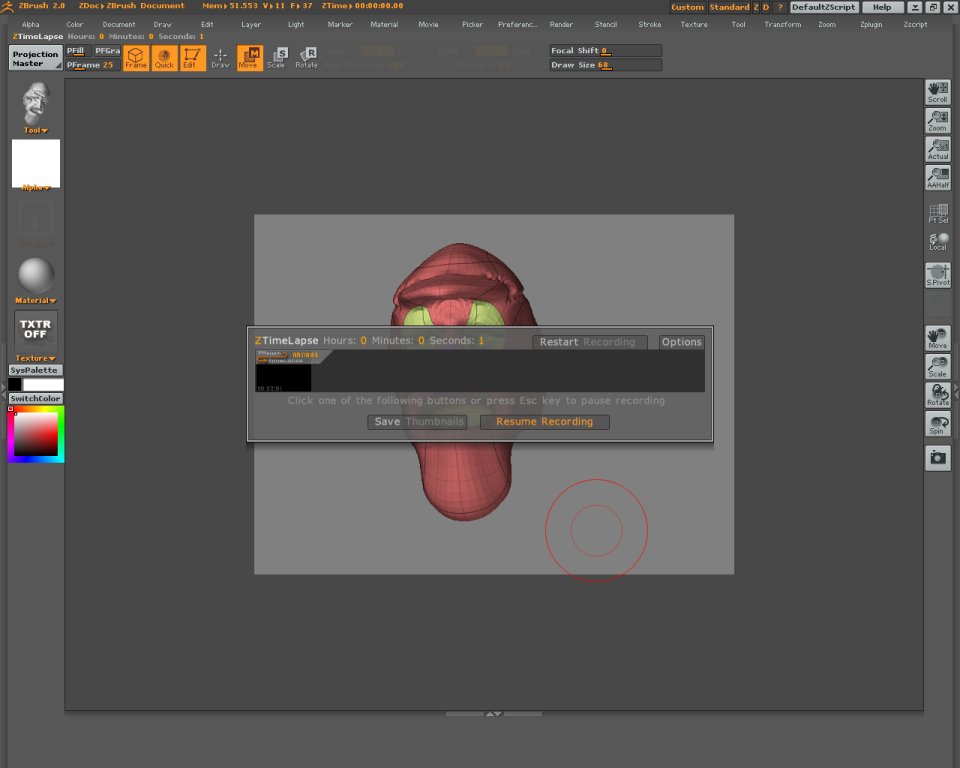Image resolution: width=960 pixels, height=768 pixels.
Task: Toggle the Quick render mode
Action: (164, 58)
